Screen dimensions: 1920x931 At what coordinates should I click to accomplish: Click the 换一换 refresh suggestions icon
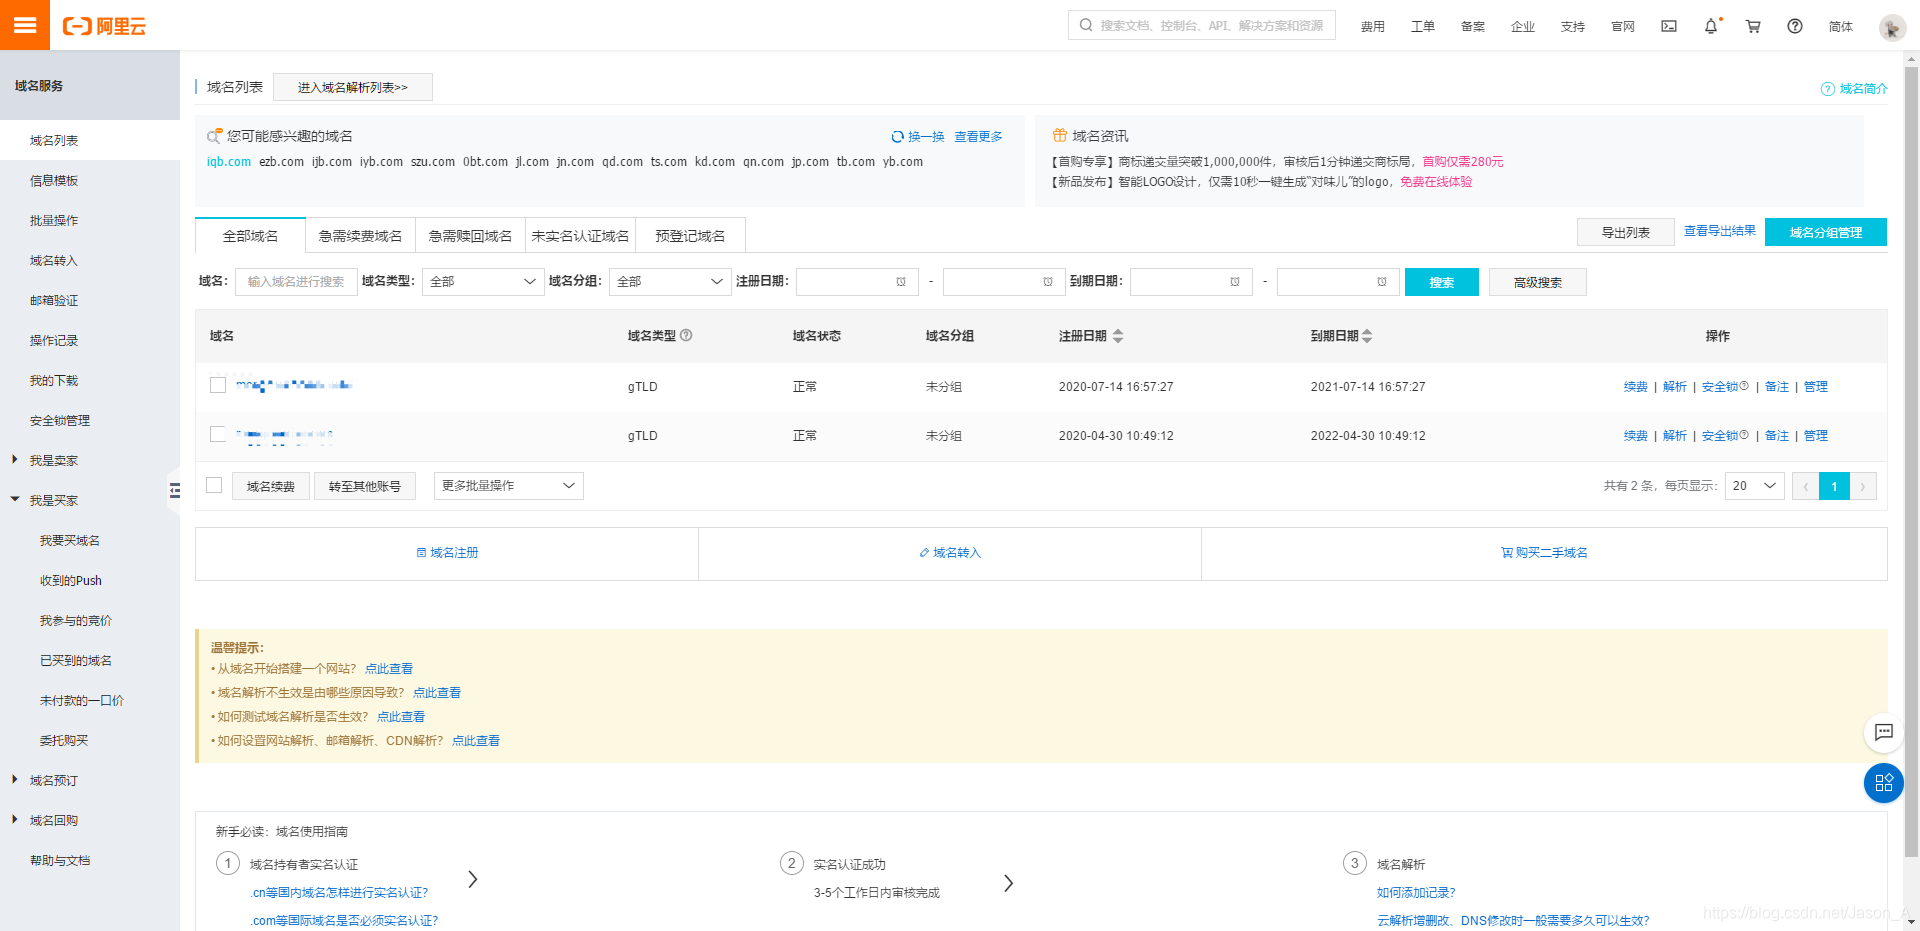tap(897, 137)
